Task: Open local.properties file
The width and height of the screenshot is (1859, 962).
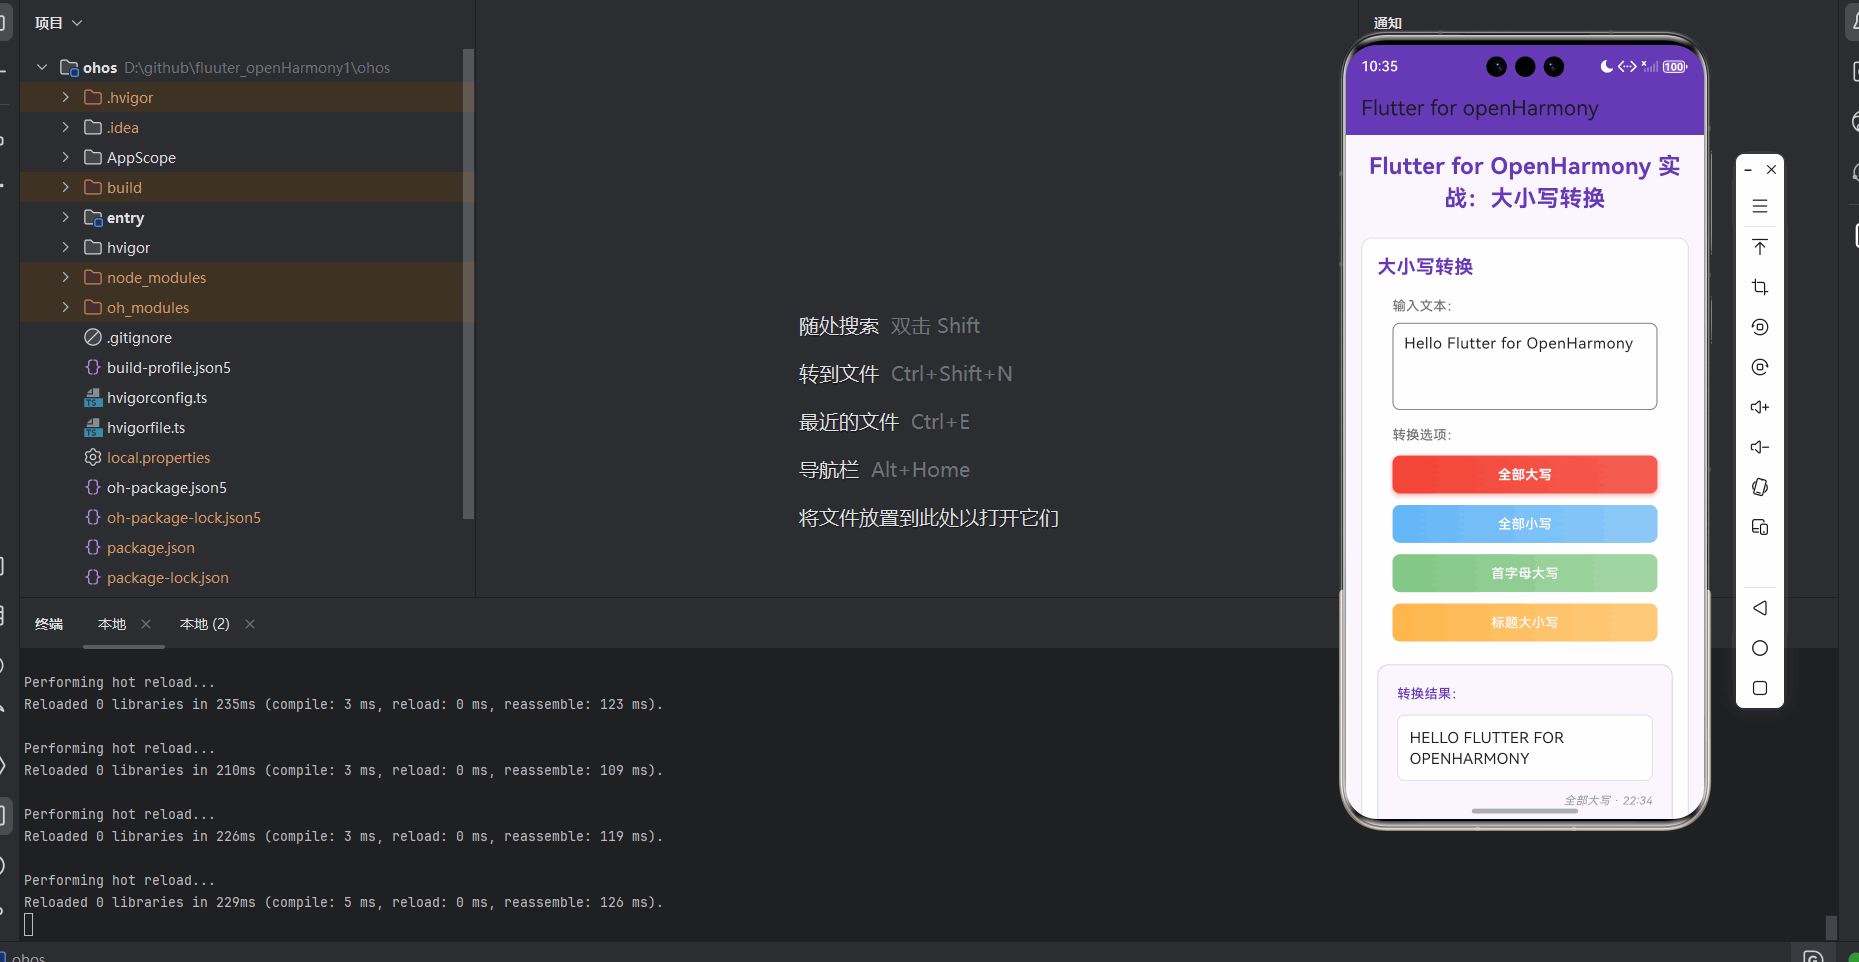Action: (x=158, y=458)
